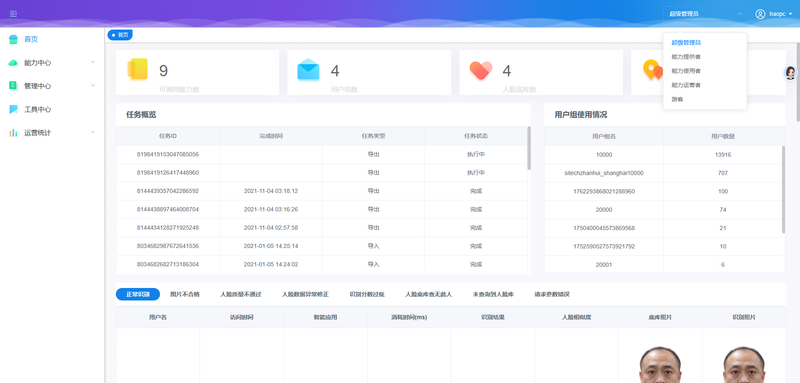The width and height of the screenshot is (800, 383).
Task: Switch to the 人脸底库查无此人 tab
Action: [429, 294]
